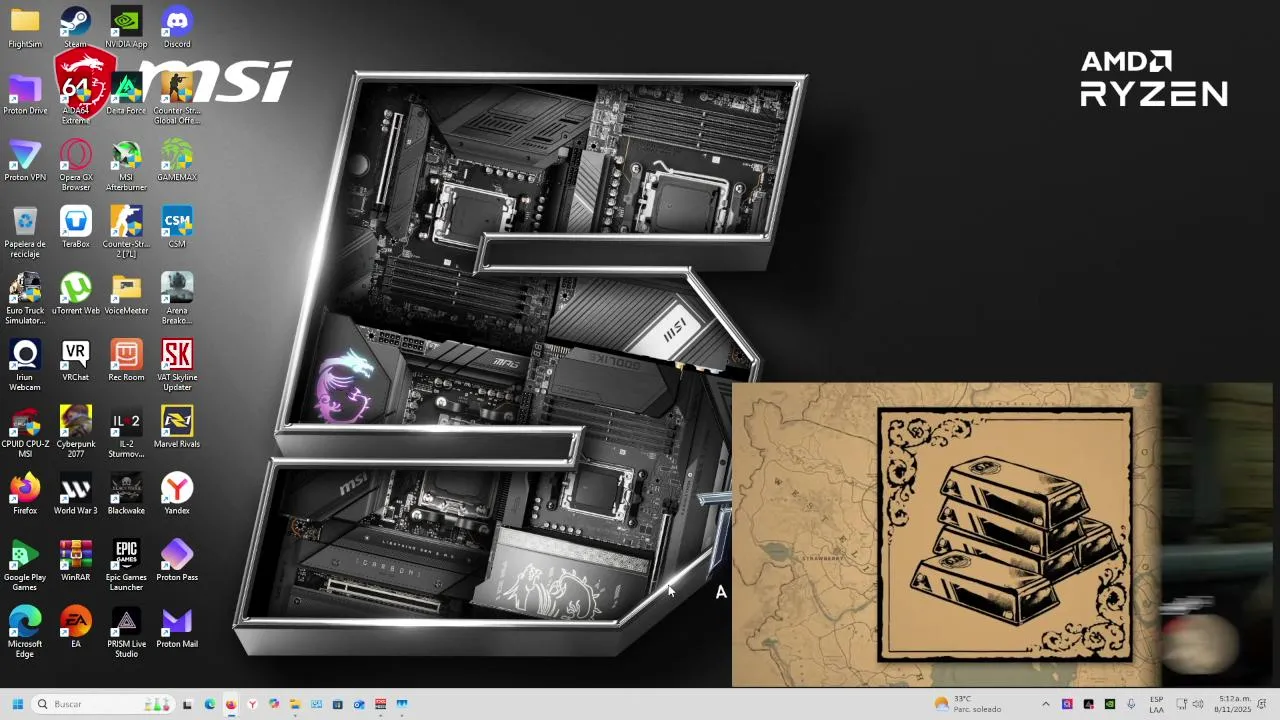This screenshot has height=720, width=1280.
Task: Open Papelera de reciclaje
Action: (x=25, y=232)
